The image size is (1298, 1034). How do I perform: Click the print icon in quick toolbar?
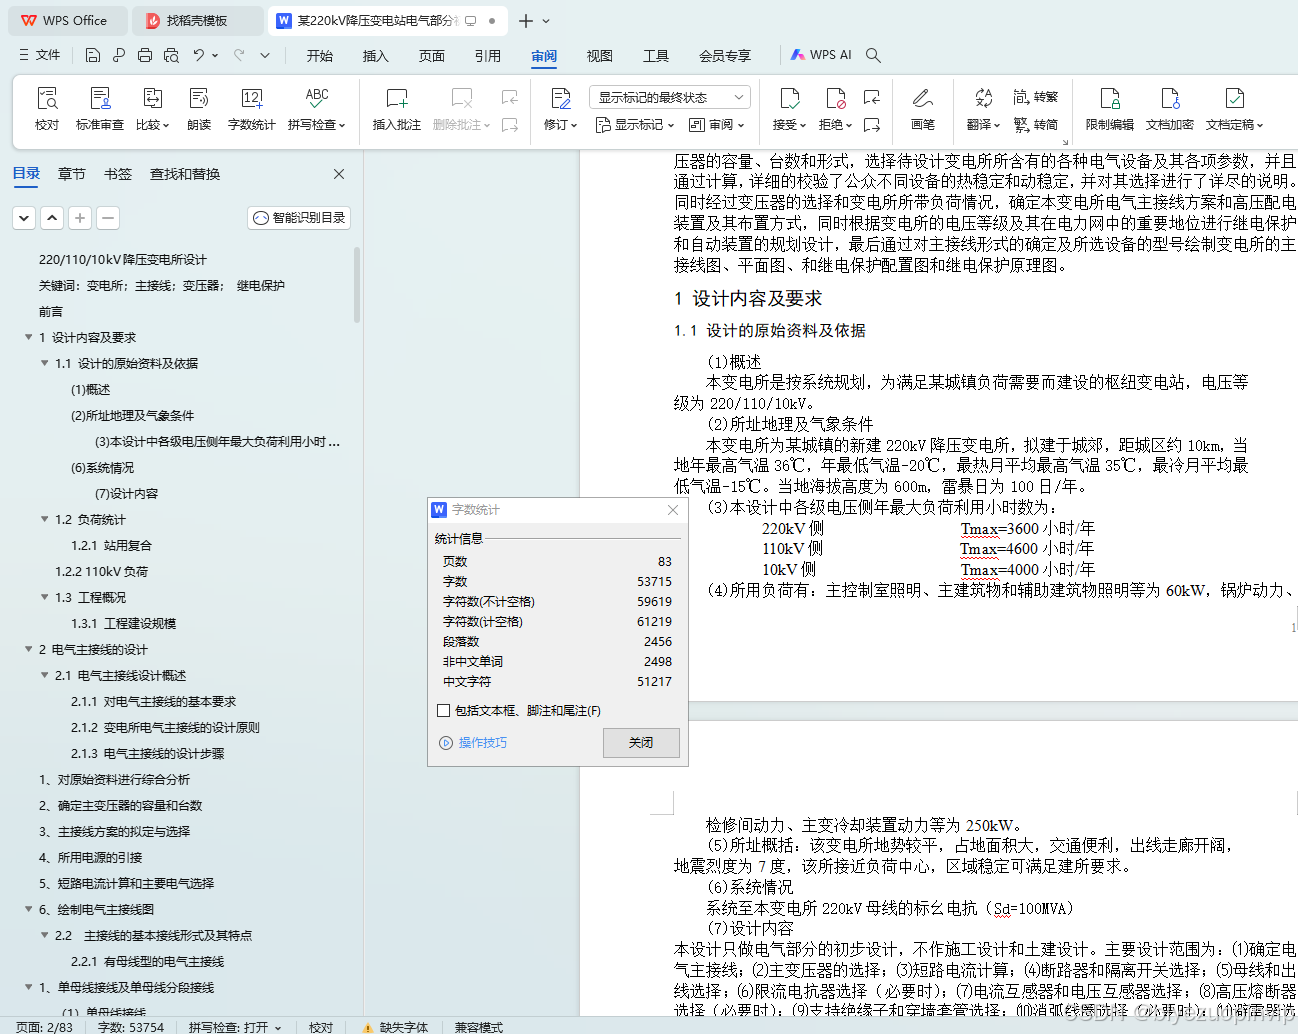point(145,55)
